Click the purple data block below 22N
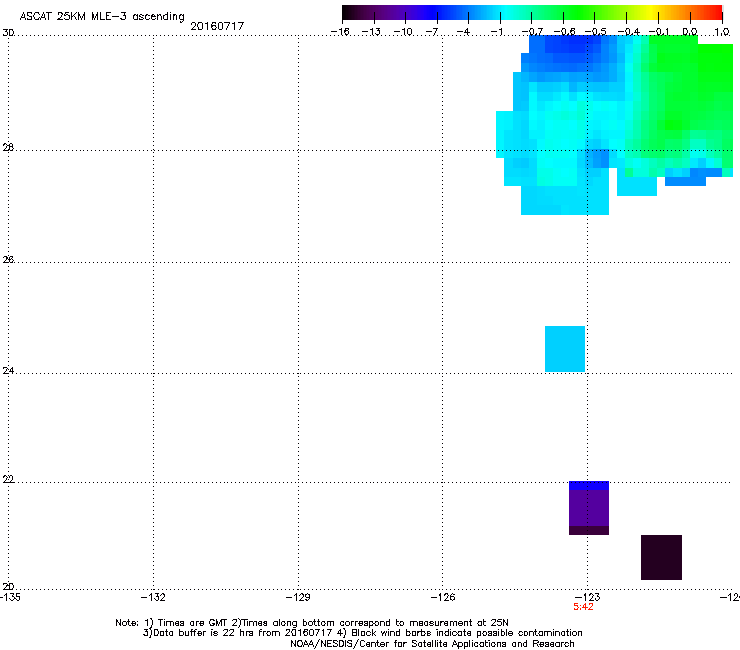The height and width of the screenshot is (650, 740). 589,508
